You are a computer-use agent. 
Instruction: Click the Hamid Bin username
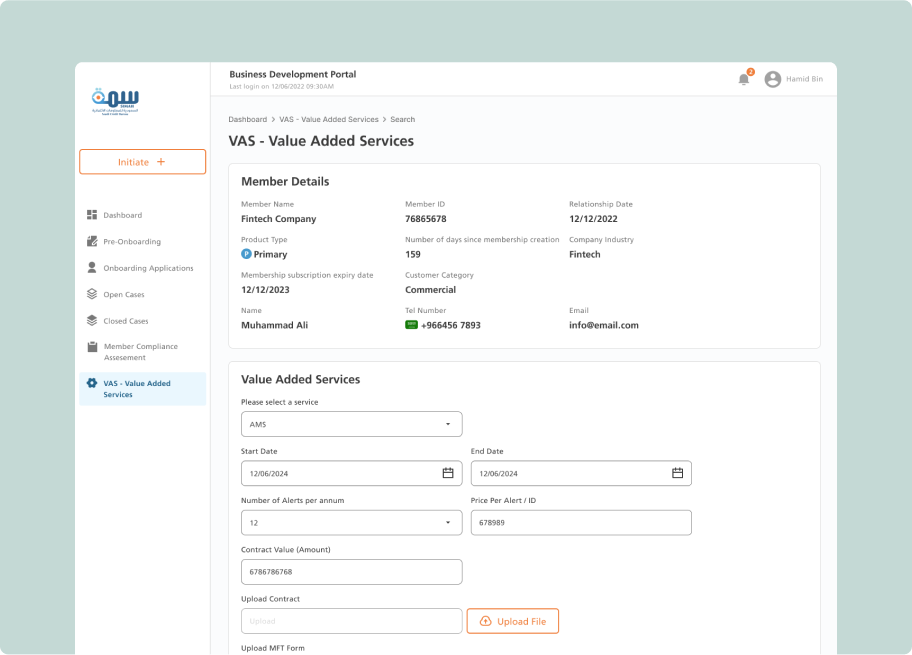pyautogui.click(x=804, y=79)
